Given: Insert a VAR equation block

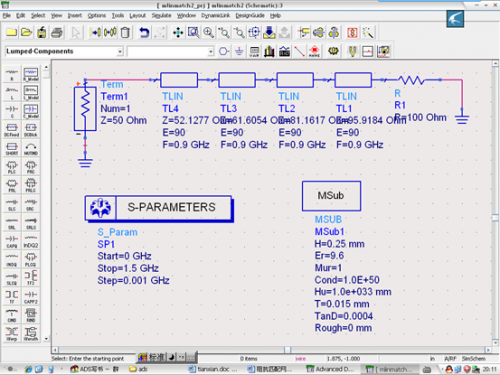Looking at the screenshot, I should 254,51.
